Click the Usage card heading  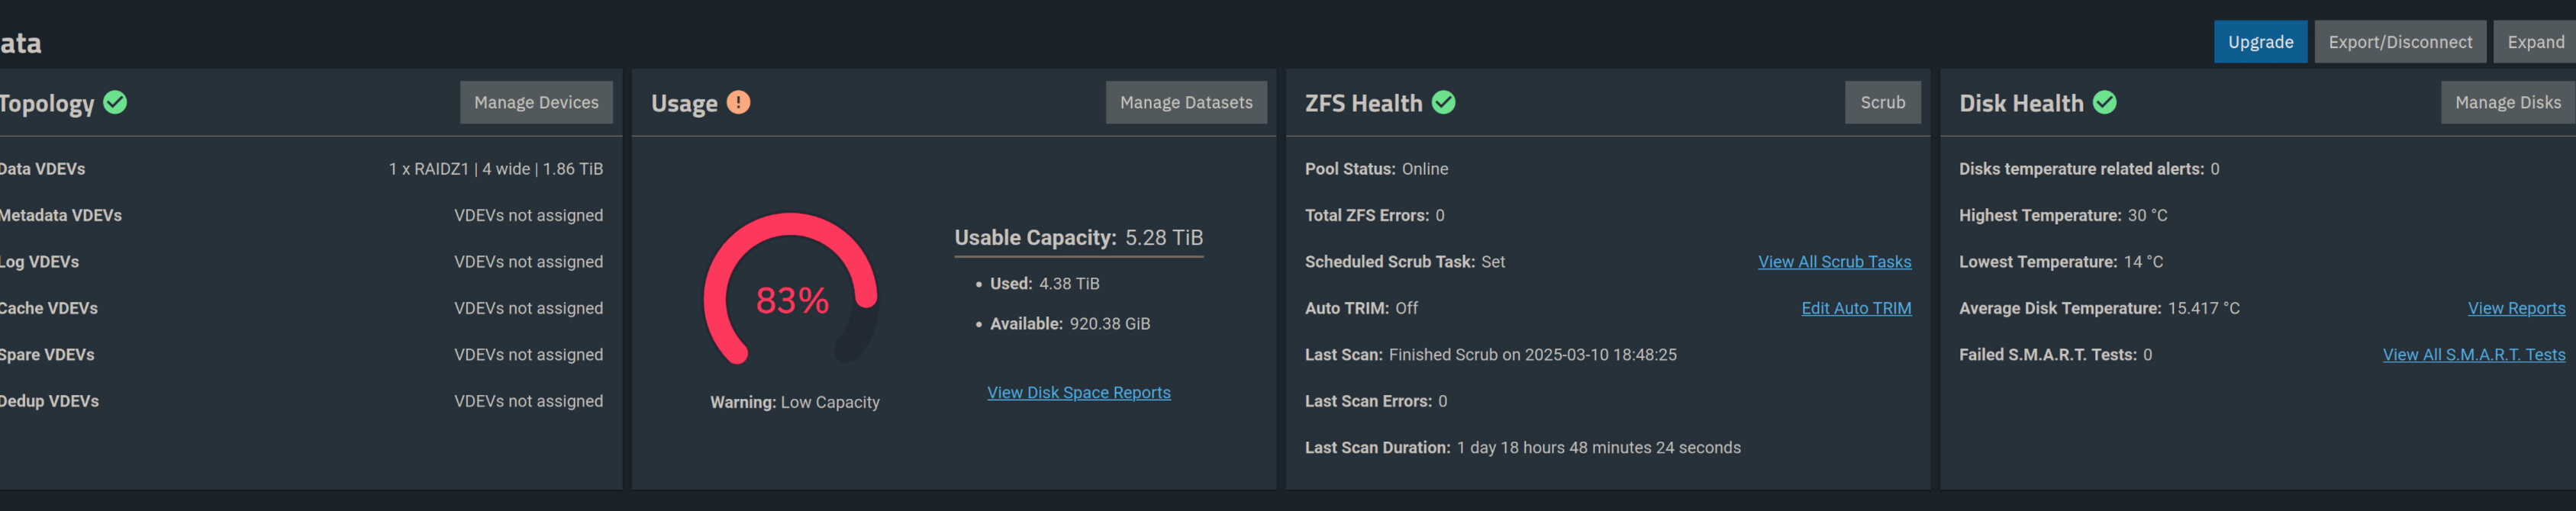click(x=684, y=103)
